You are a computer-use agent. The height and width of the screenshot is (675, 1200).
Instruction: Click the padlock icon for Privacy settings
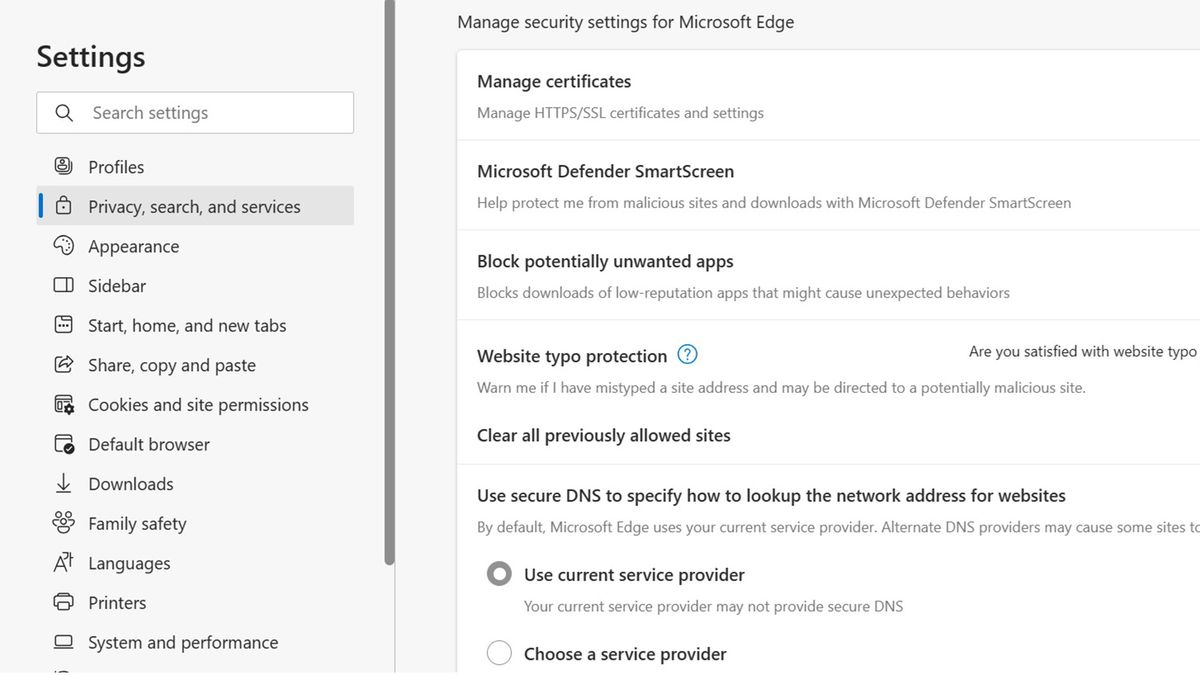point(62,206)
